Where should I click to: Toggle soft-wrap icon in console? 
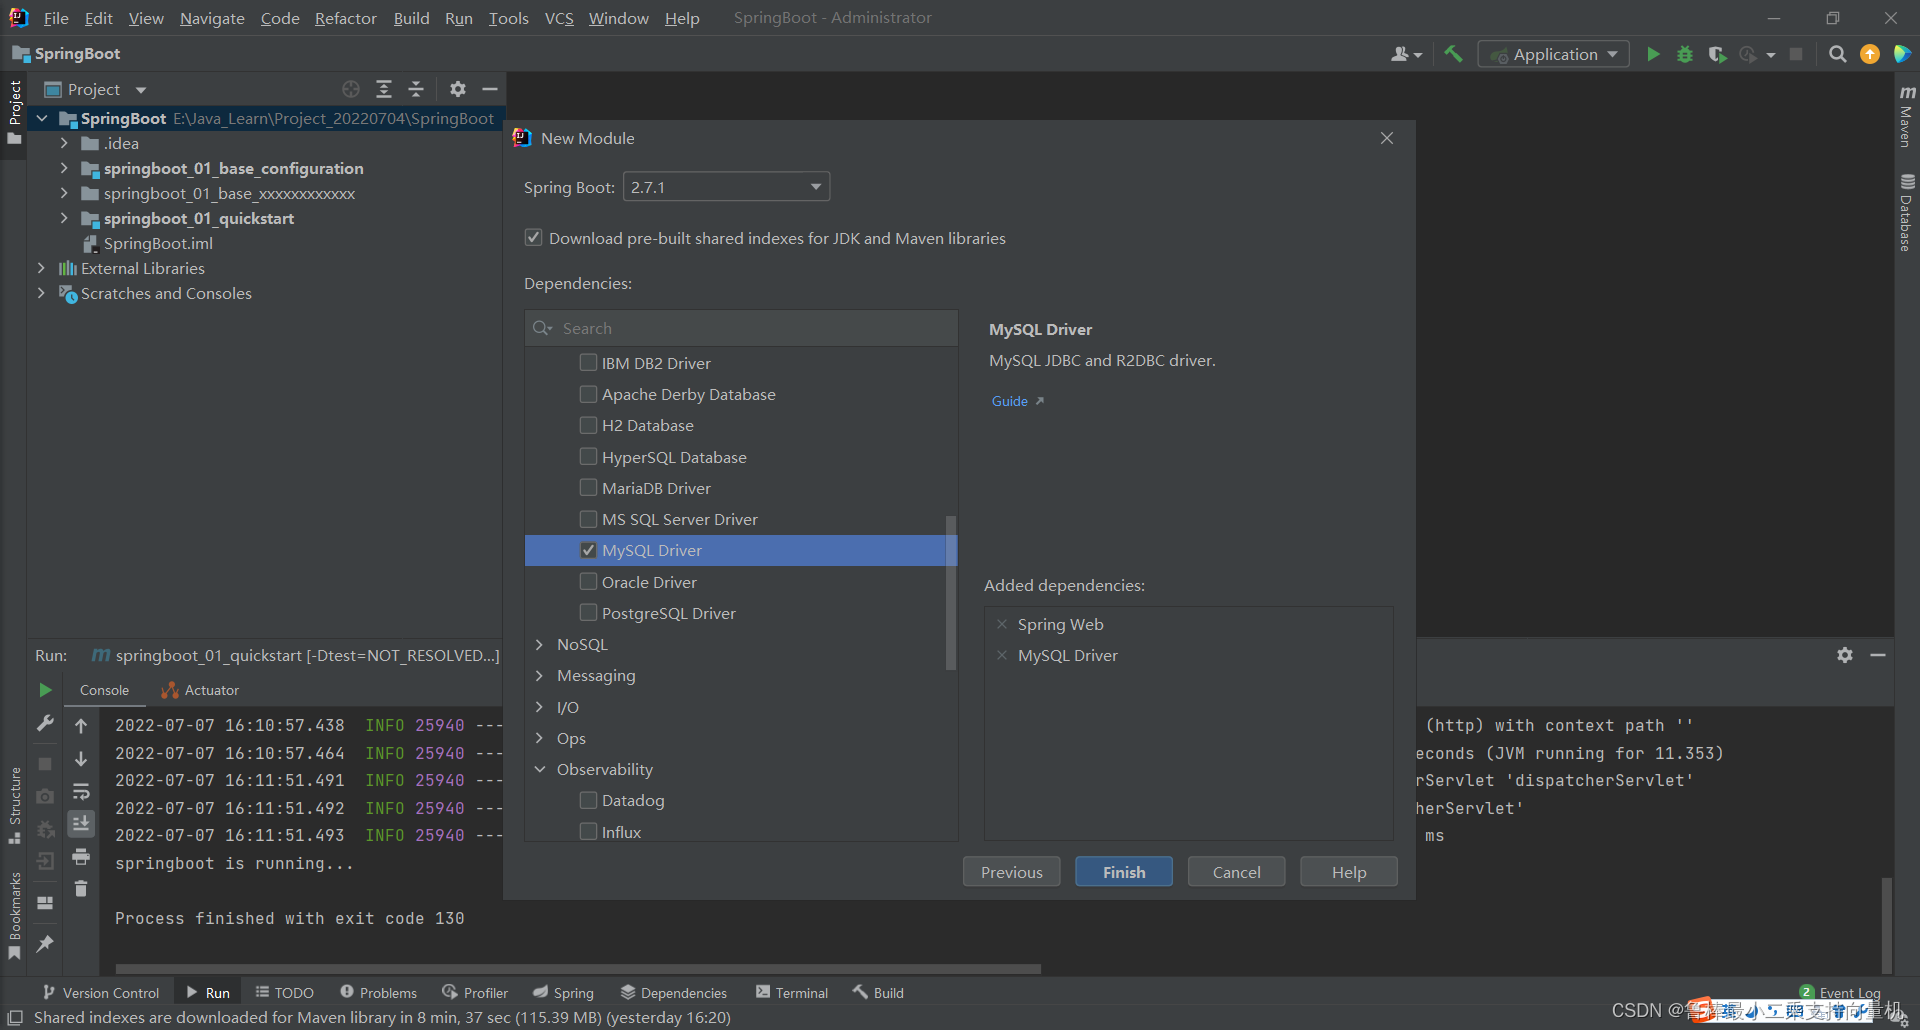81,792
